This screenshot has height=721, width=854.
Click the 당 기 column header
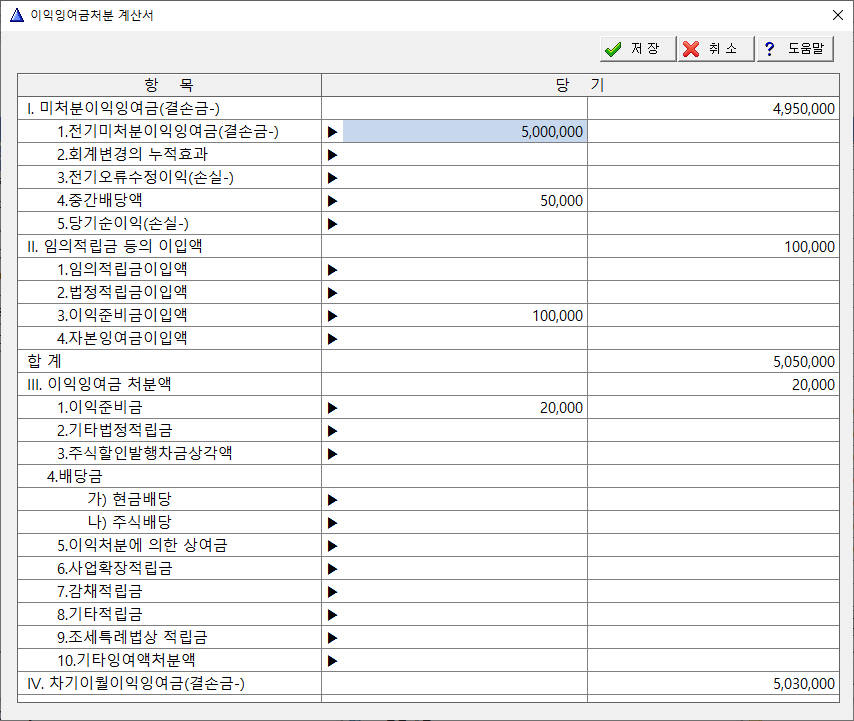pyautogui.click(x=580, y=85)
